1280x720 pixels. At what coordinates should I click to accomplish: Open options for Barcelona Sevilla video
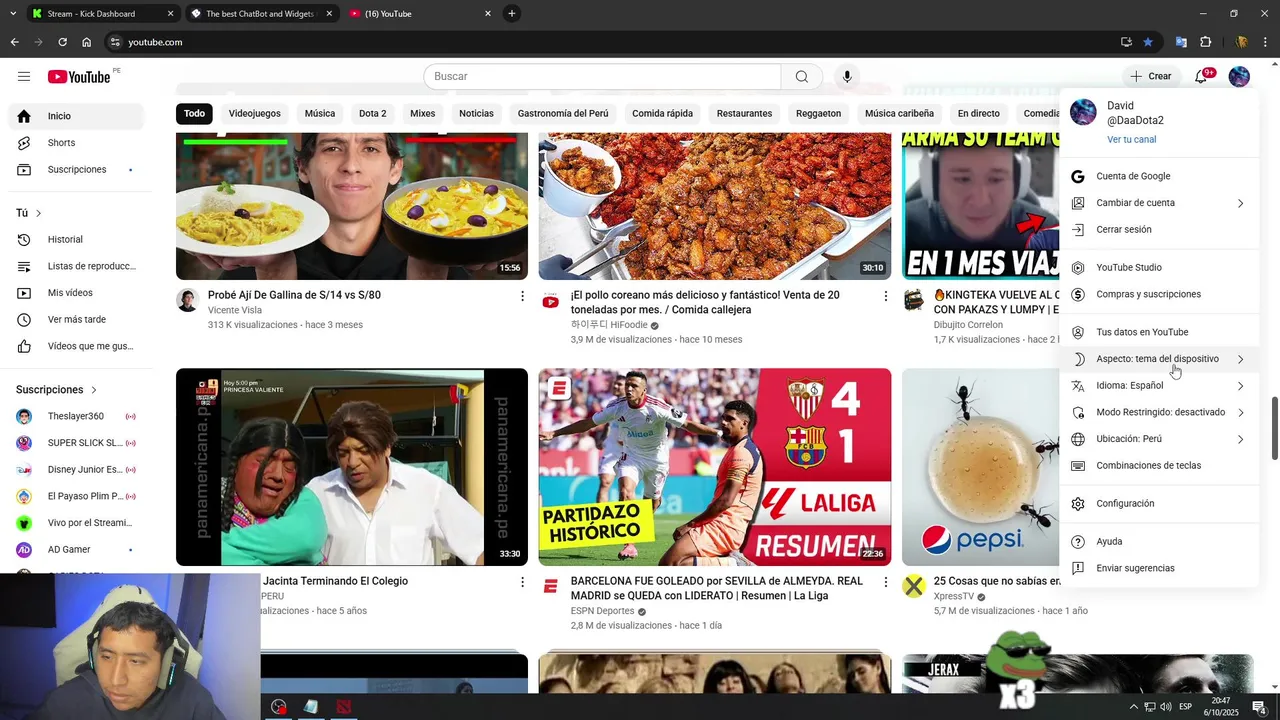(x=885, y=582)
